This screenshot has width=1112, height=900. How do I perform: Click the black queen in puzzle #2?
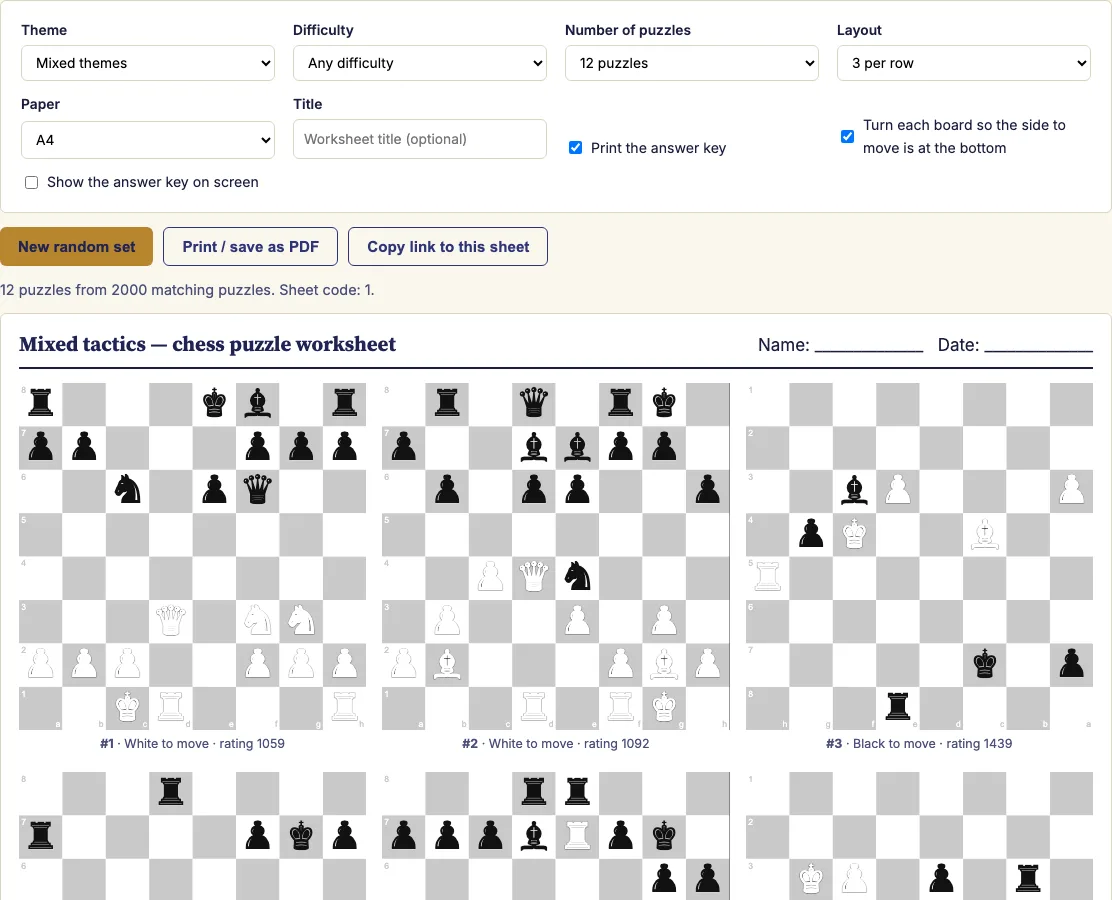click(x=534, y=403)
